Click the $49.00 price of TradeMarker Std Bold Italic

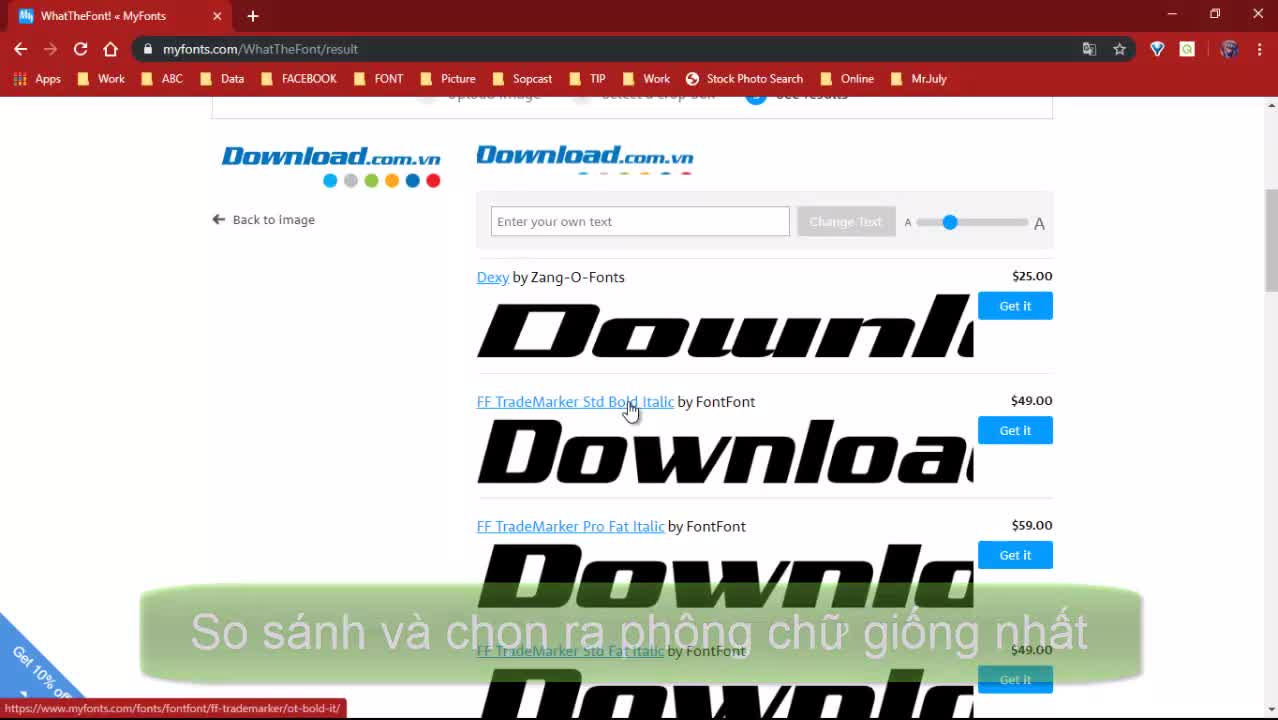(x=1031, y=401)
